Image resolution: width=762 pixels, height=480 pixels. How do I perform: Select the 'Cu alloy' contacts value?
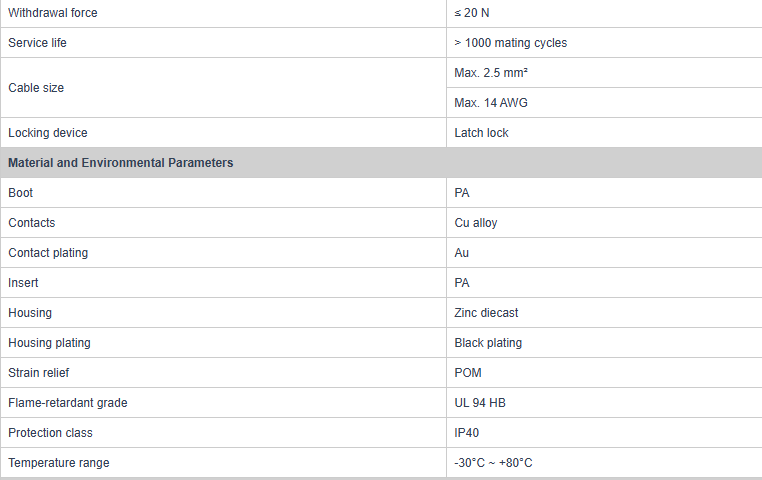point(476,223)
